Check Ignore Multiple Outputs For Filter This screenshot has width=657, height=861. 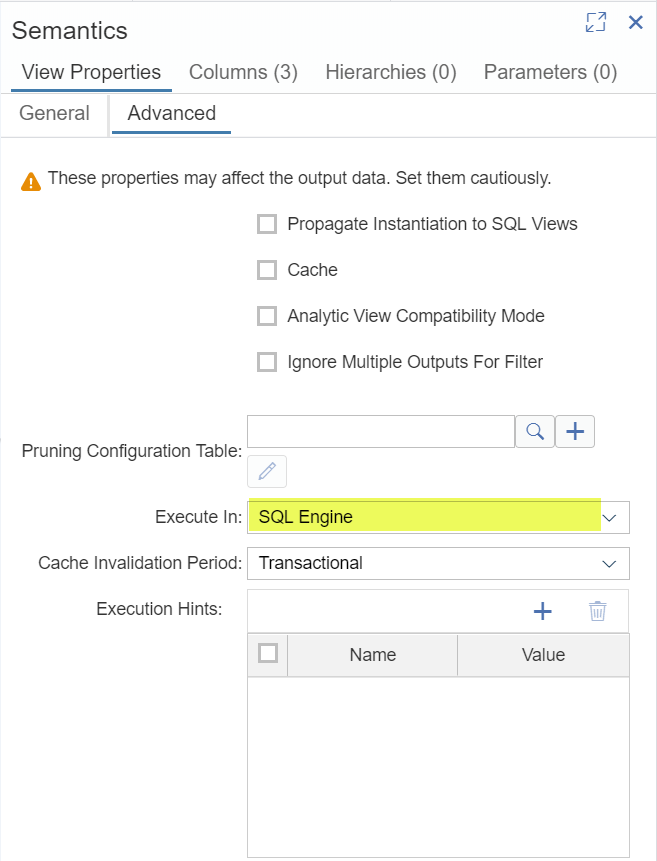coord(267,362)
